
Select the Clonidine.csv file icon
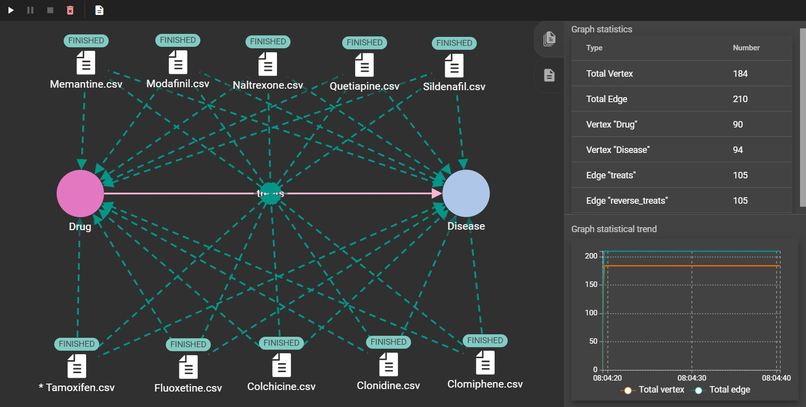388,365
